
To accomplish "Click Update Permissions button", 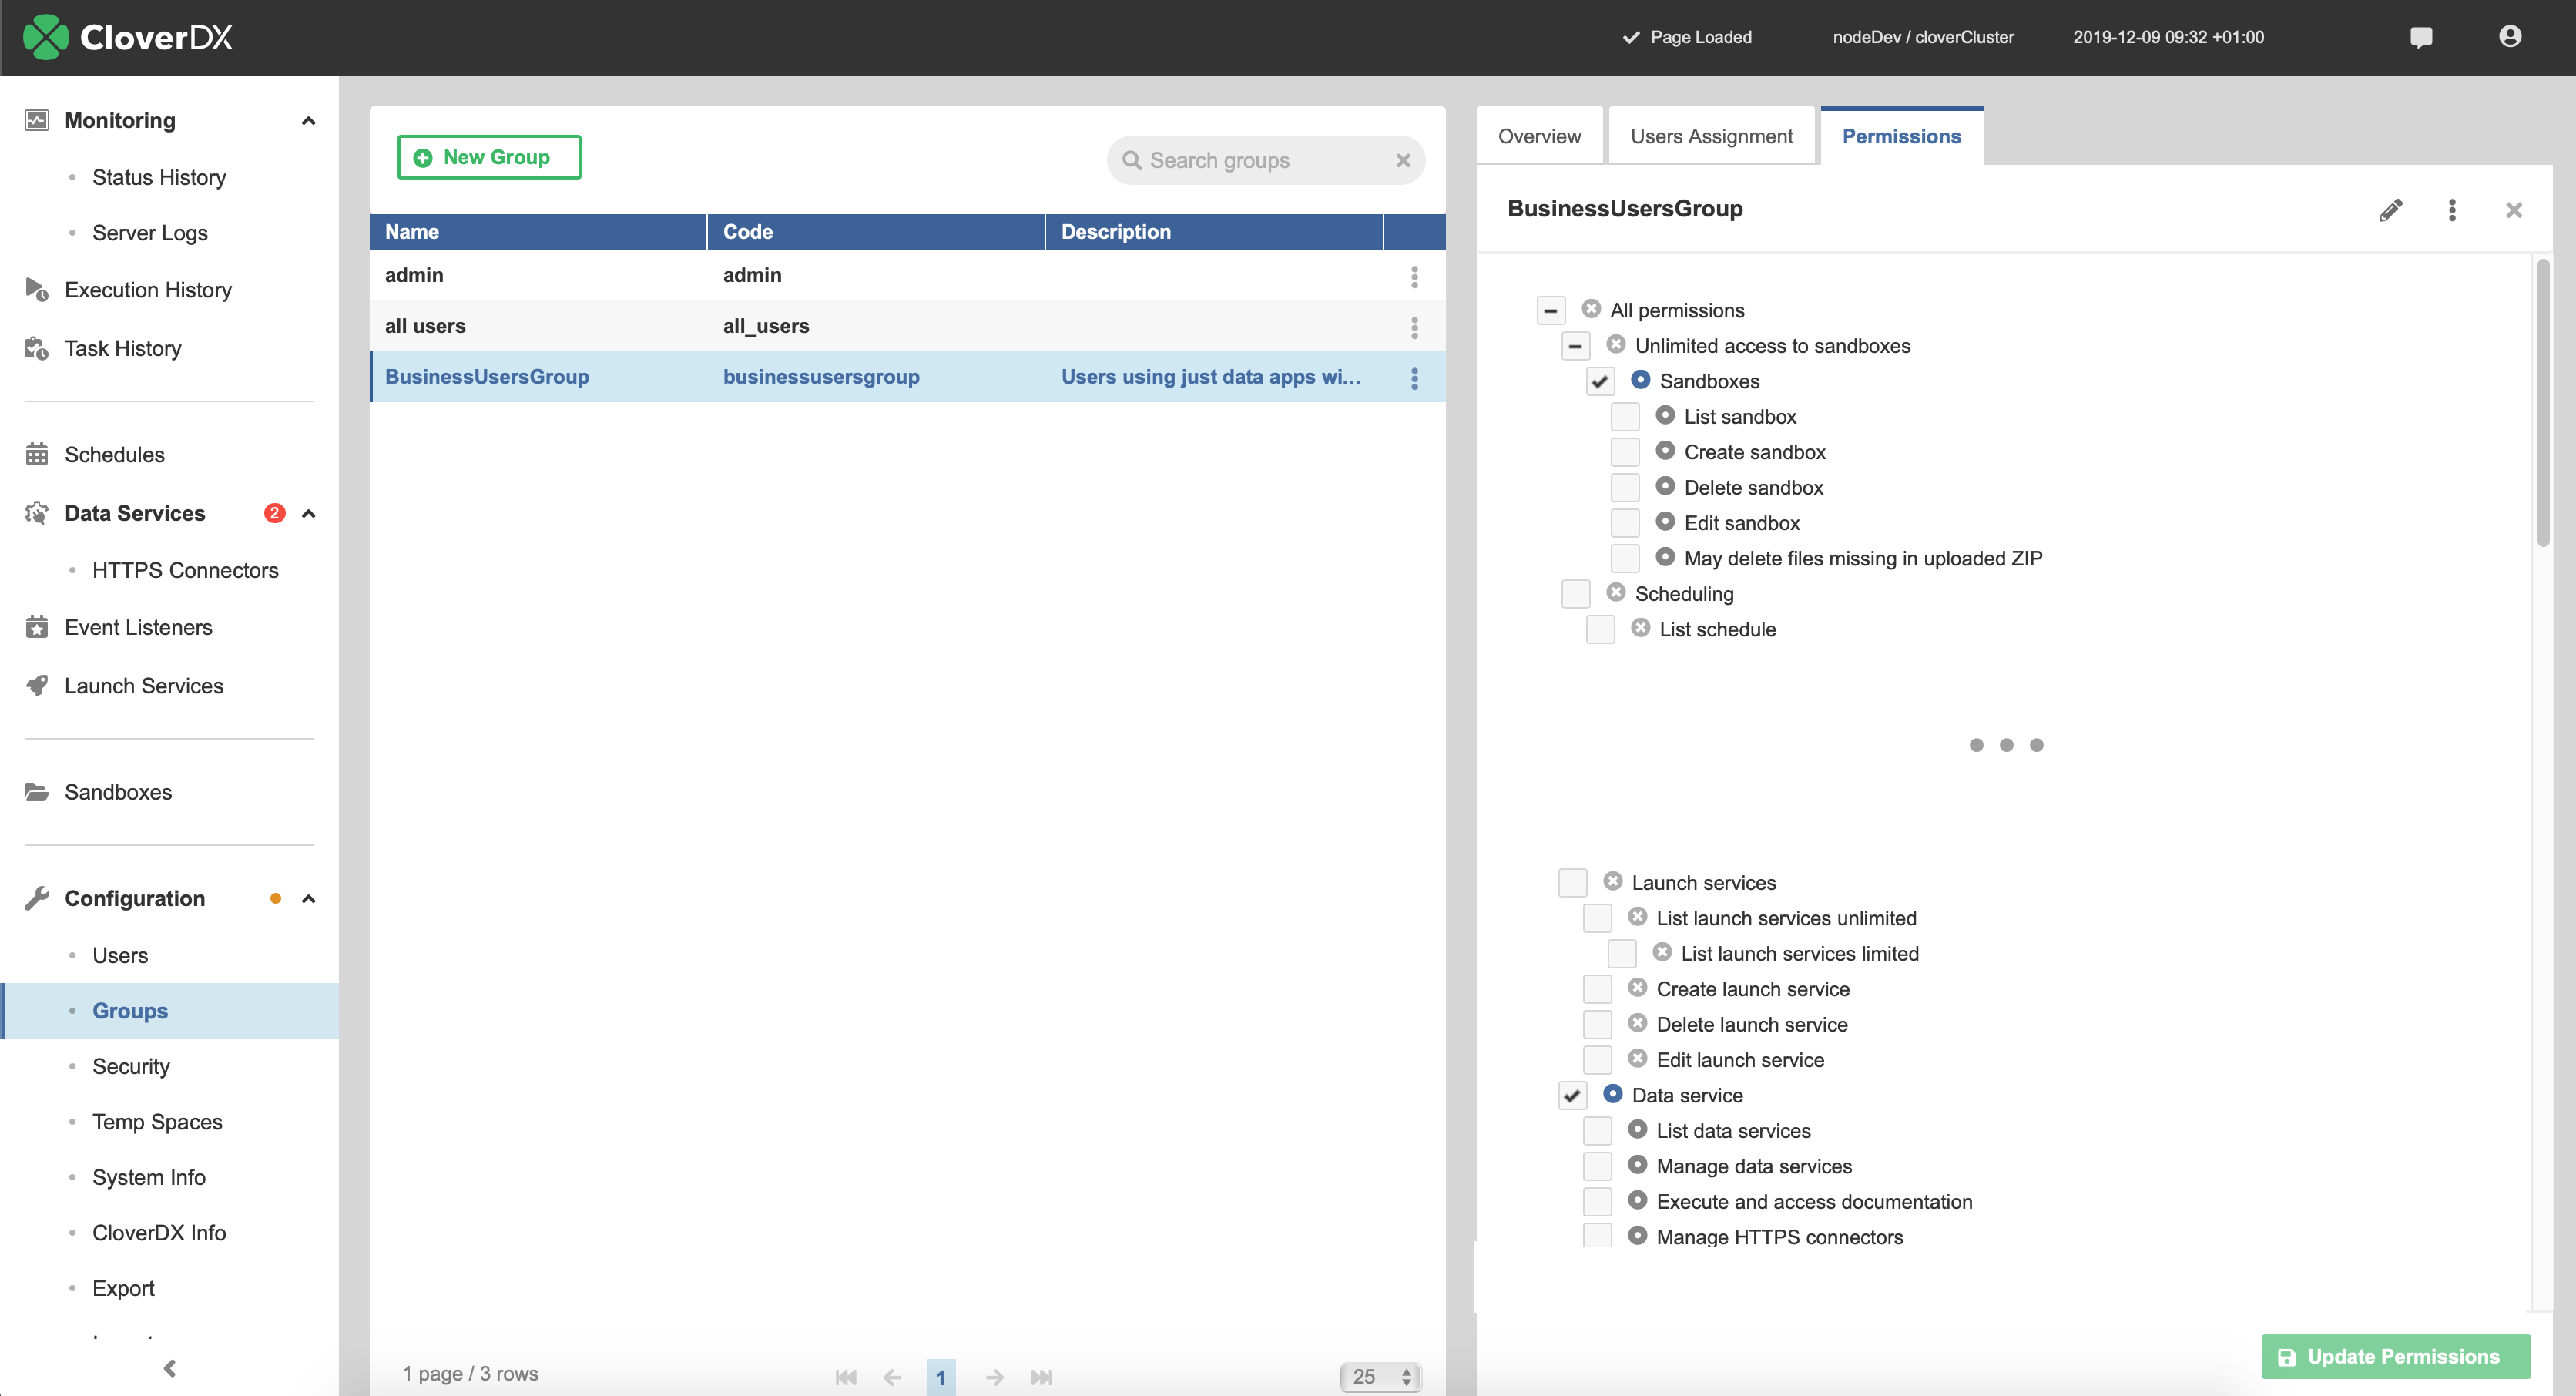I will 2396,1354.
